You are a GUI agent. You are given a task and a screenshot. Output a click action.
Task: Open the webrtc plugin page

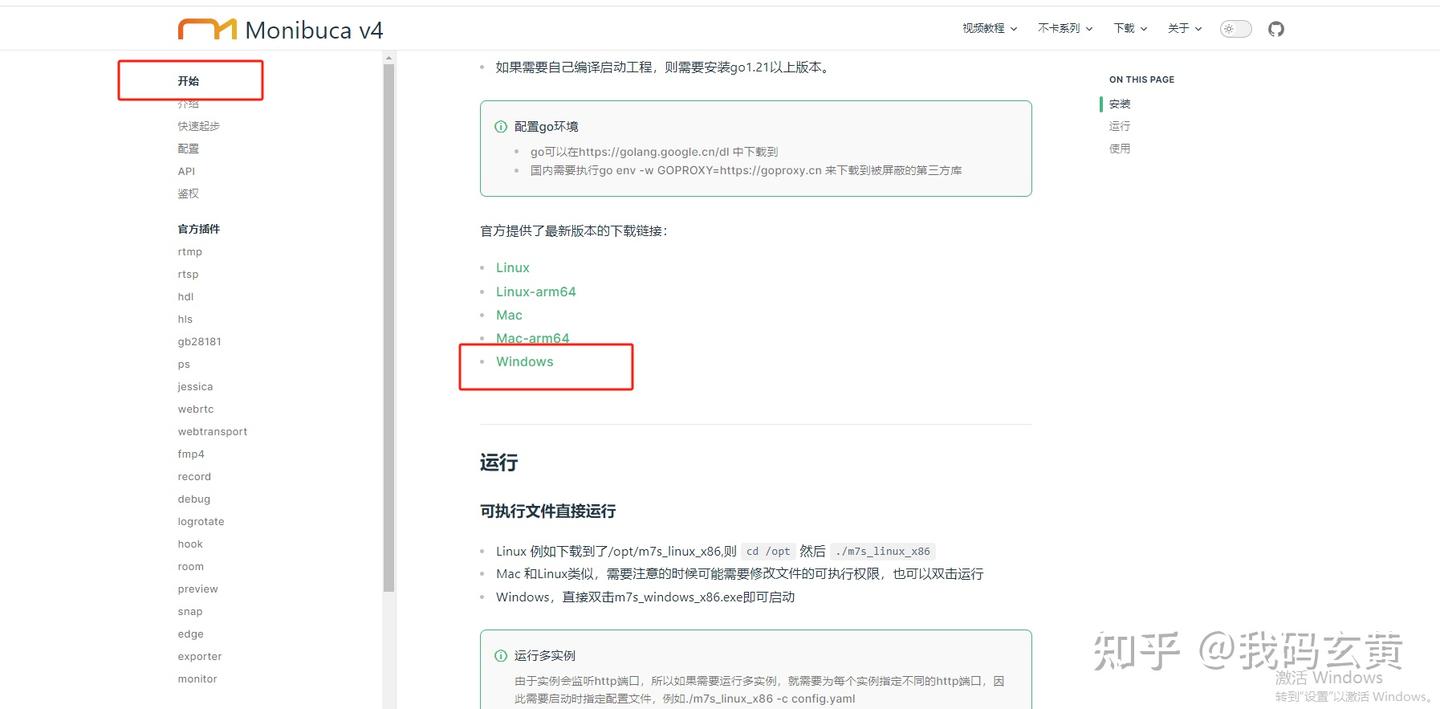195,408
